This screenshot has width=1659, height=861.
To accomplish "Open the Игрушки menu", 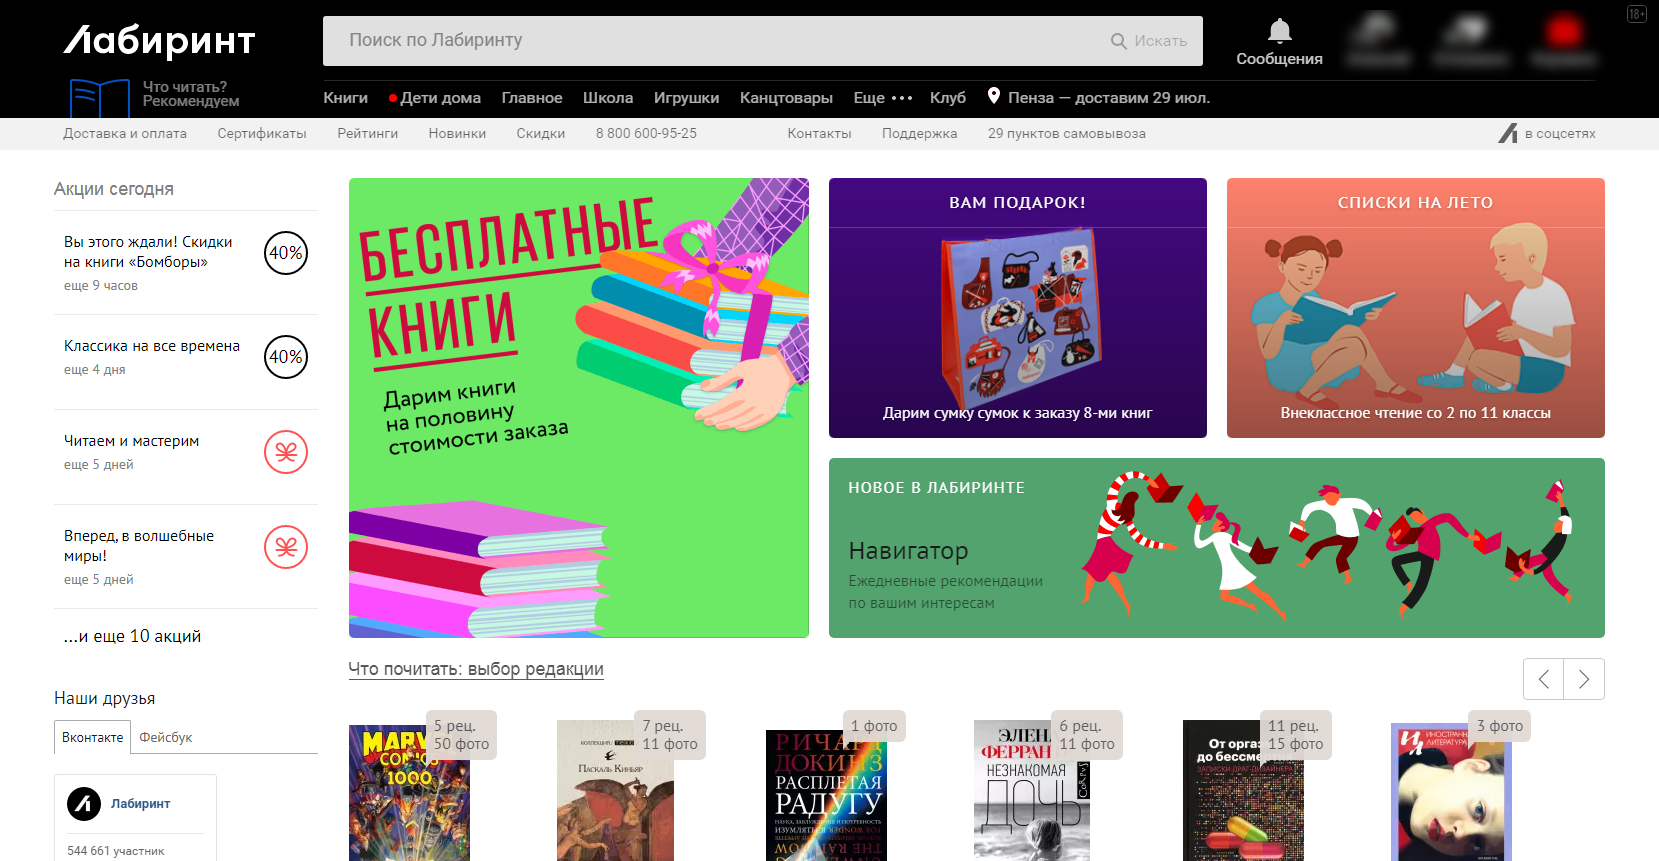I will [686, 98].
